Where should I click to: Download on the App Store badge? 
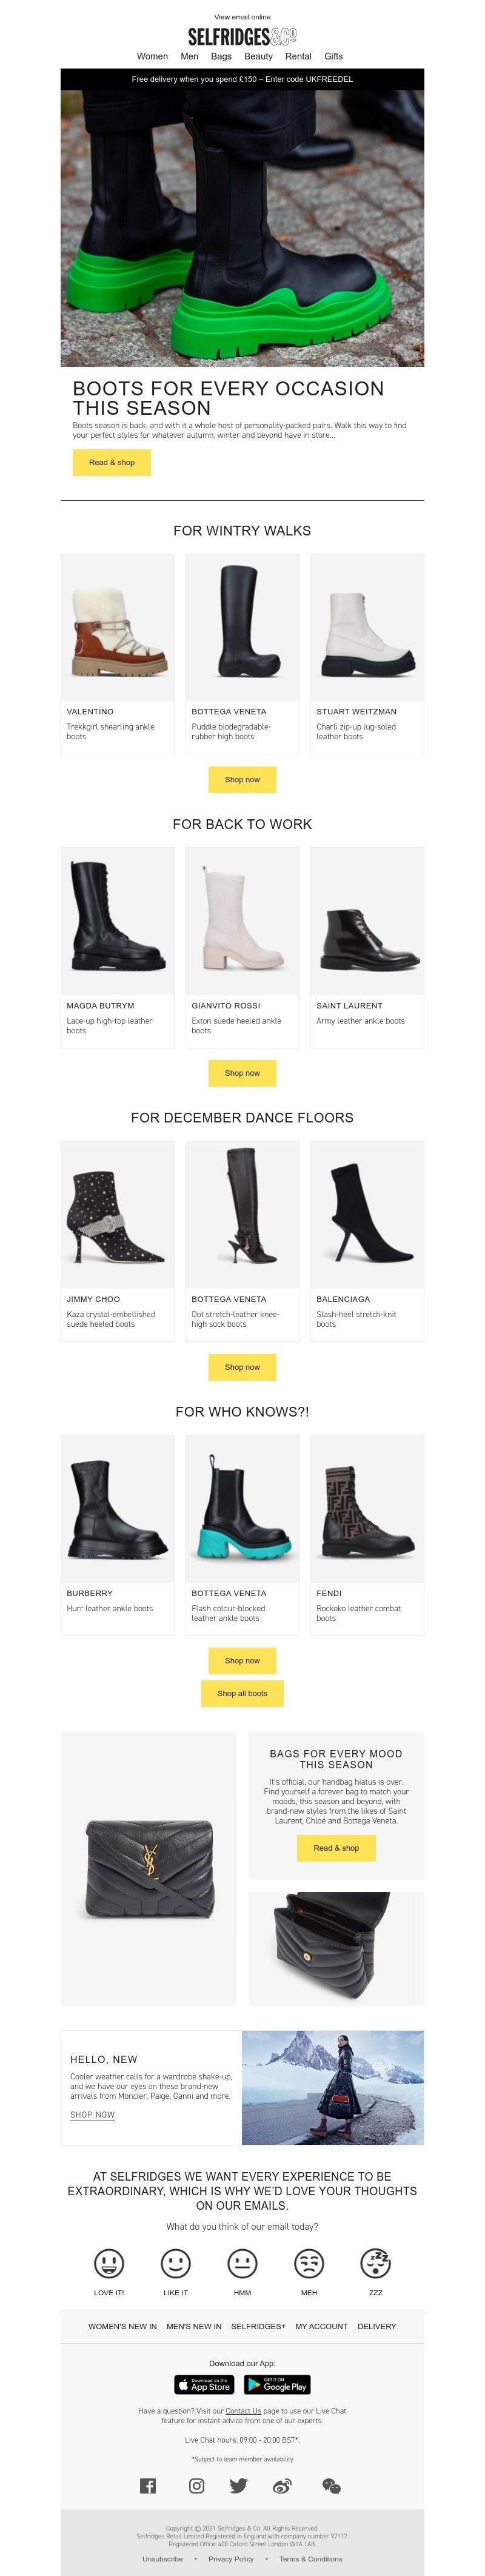tap(204, 2385)
